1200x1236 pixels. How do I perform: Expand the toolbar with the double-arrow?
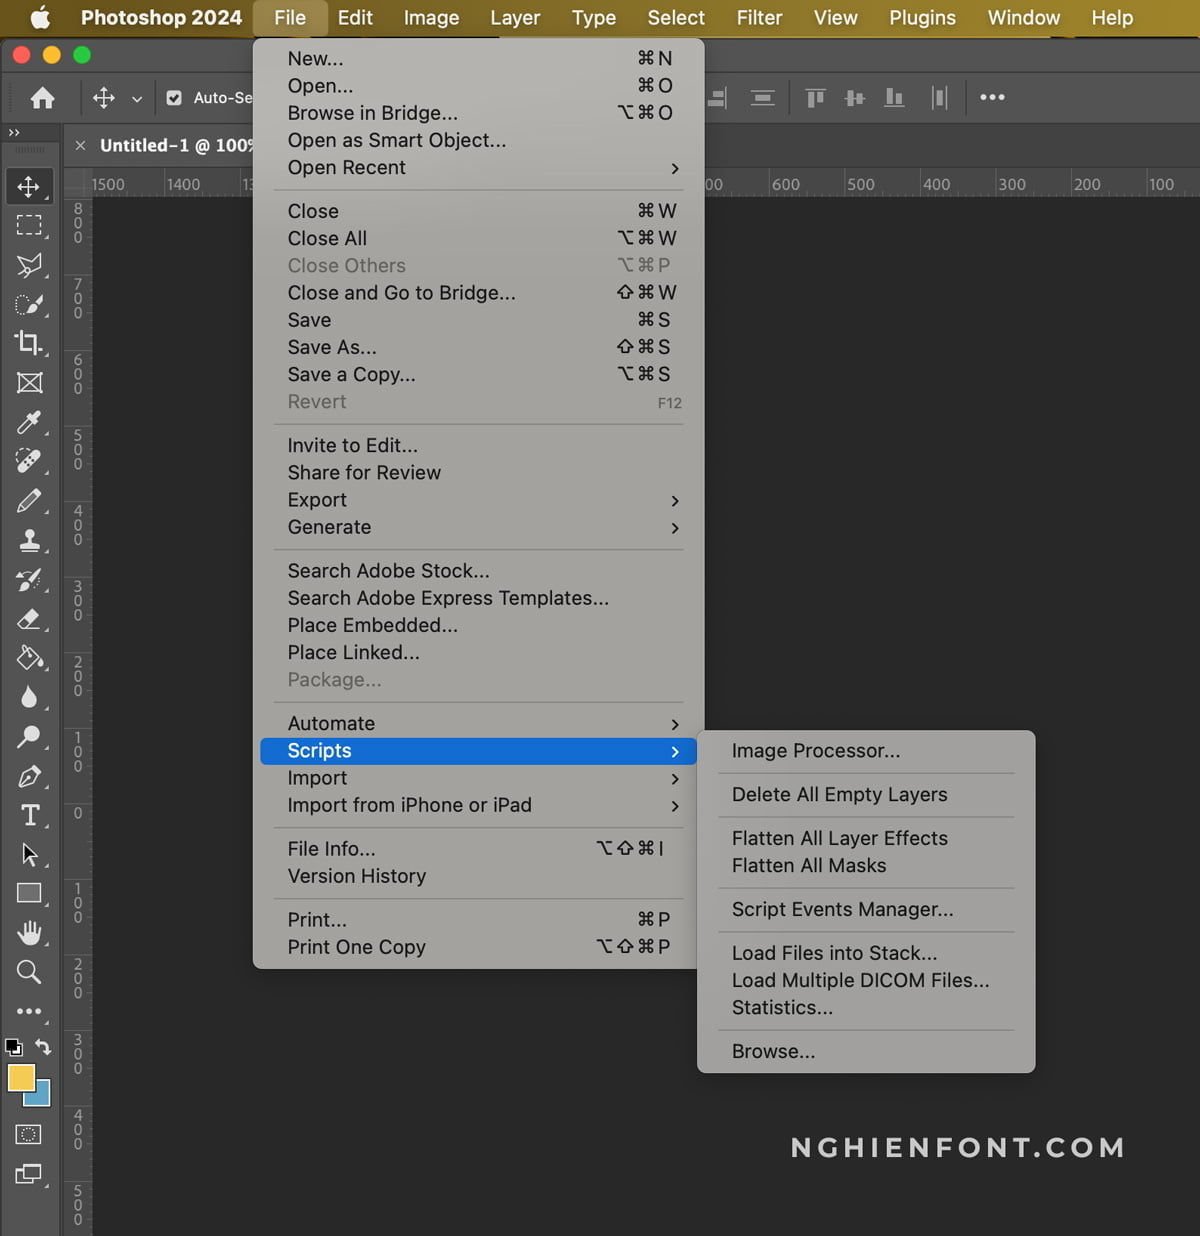[x=14, y=132]
